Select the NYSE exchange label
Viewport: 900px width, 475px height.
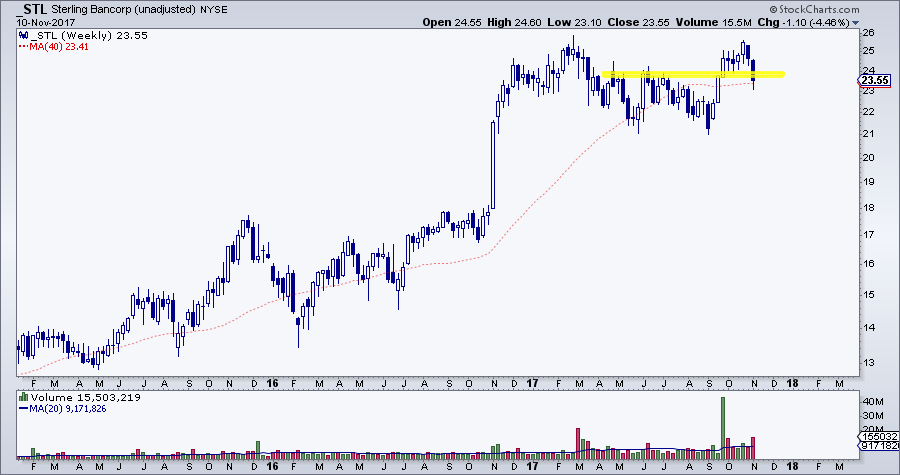pos(214,10)
